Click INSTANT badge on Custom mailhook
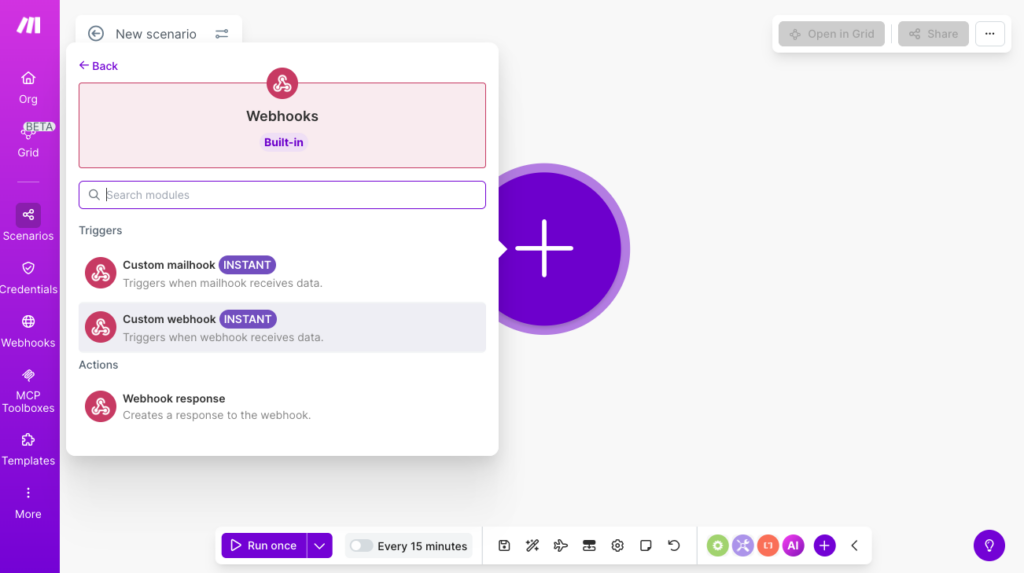This screenshot has height=573, width=1024. point(247,265)
